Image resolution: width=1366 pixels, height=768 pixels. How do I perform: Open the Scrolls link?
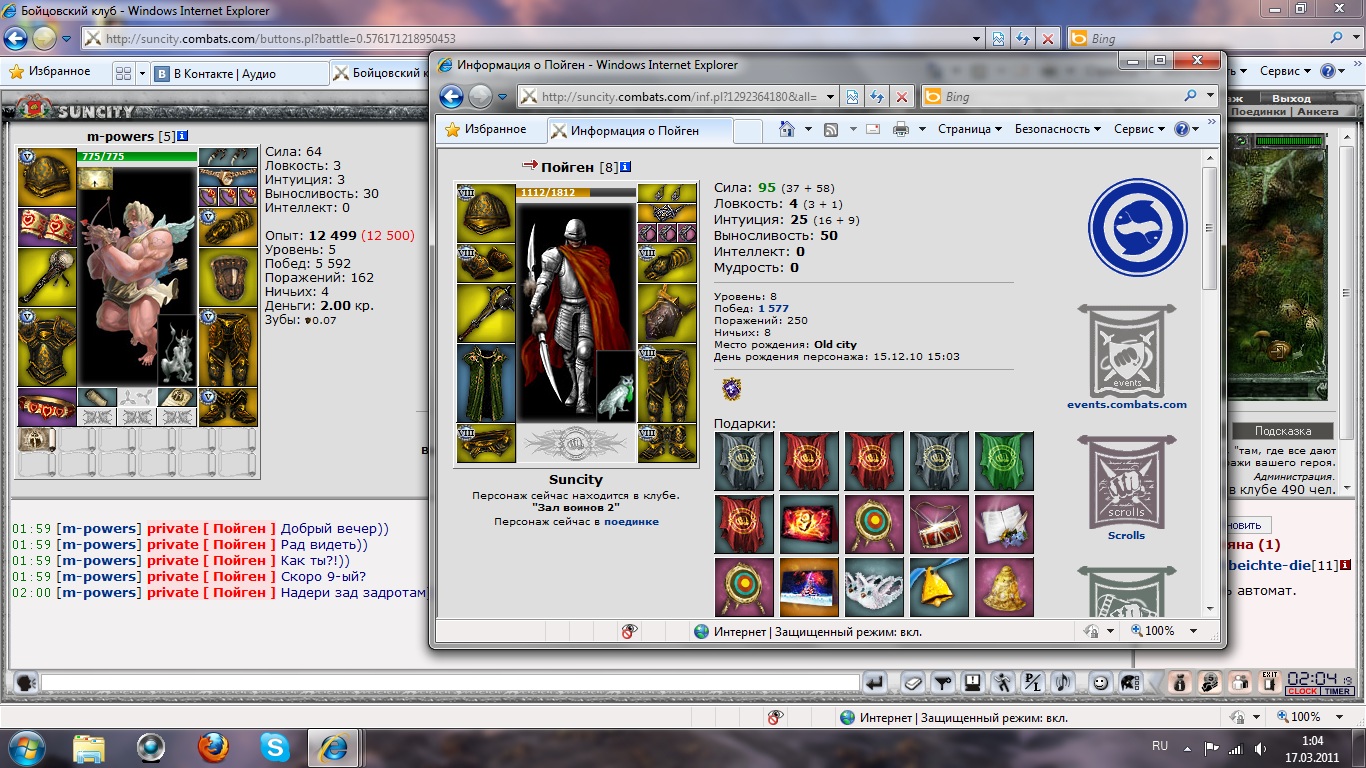[x=1126, y=535]
